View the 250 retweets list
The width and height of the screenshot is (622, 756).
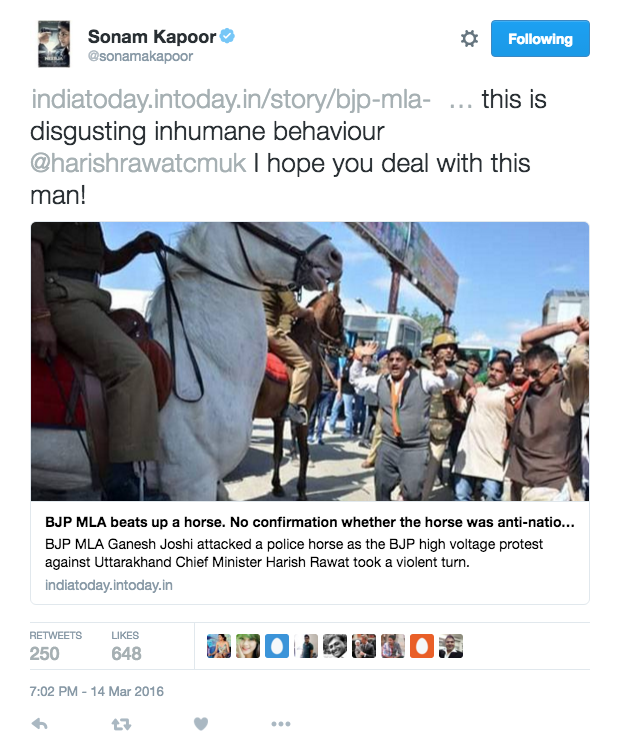(55, 646)
